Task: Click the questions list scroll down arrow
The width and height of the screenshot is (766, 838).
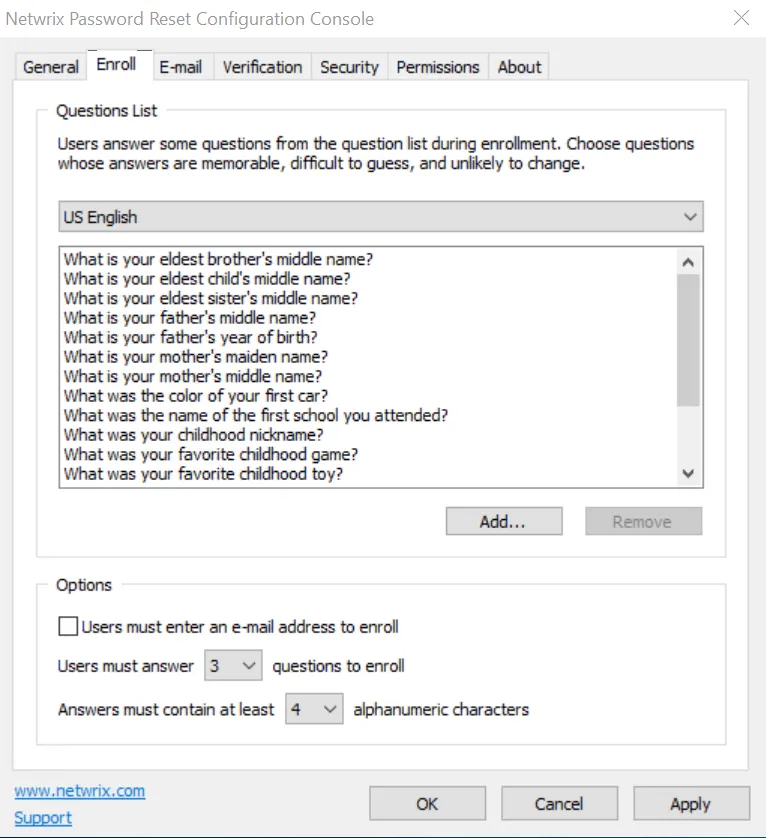Action: pos(688,474)
